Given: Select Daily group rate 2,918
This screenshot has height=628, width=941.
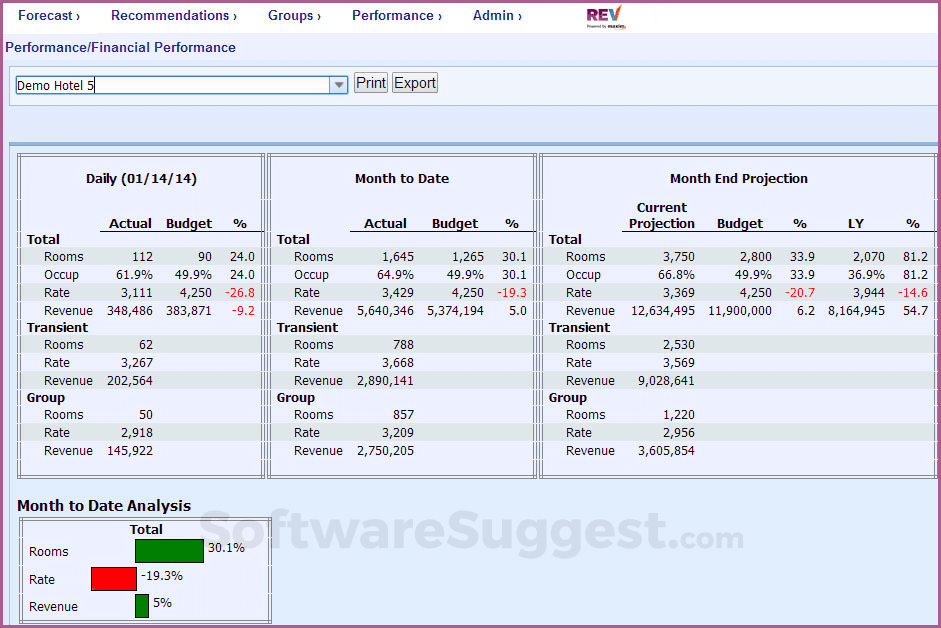Looking at the screenshot, I should (x=136, y=432).
